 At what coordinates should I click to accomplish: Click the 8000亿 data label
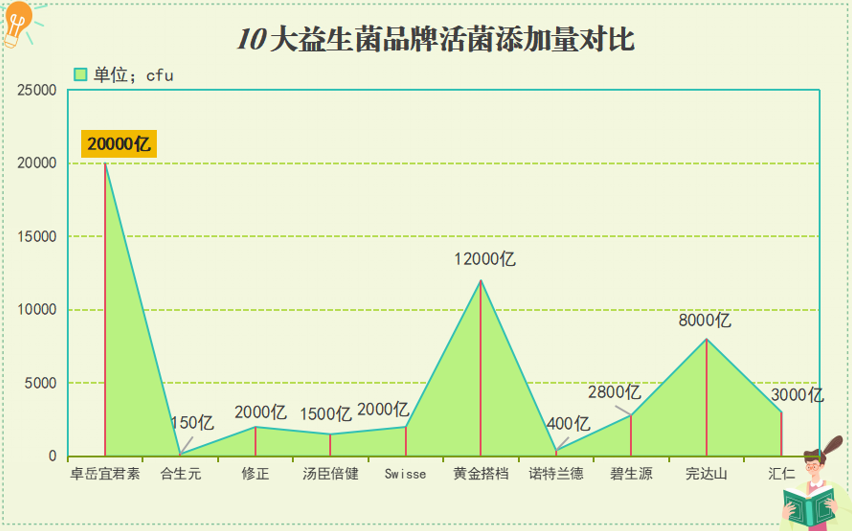tap(704, 320)
